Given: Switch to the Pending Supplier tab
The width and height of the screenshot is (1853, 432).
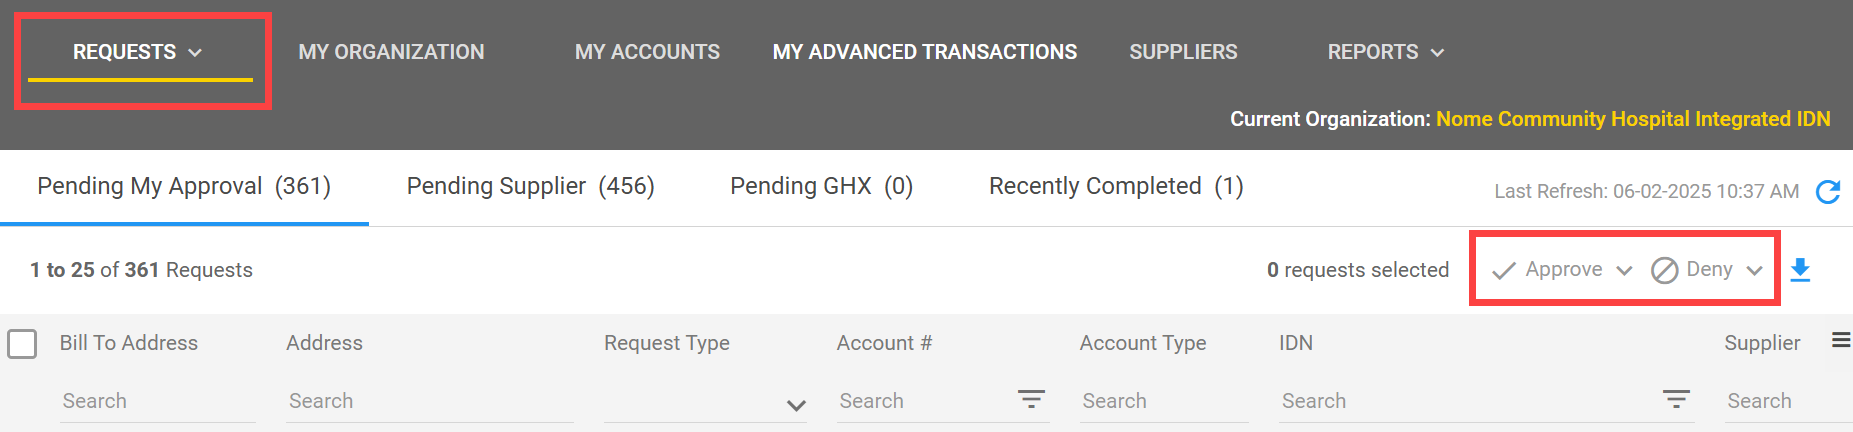Looking at the screenshot, I should tap(530, 187).
